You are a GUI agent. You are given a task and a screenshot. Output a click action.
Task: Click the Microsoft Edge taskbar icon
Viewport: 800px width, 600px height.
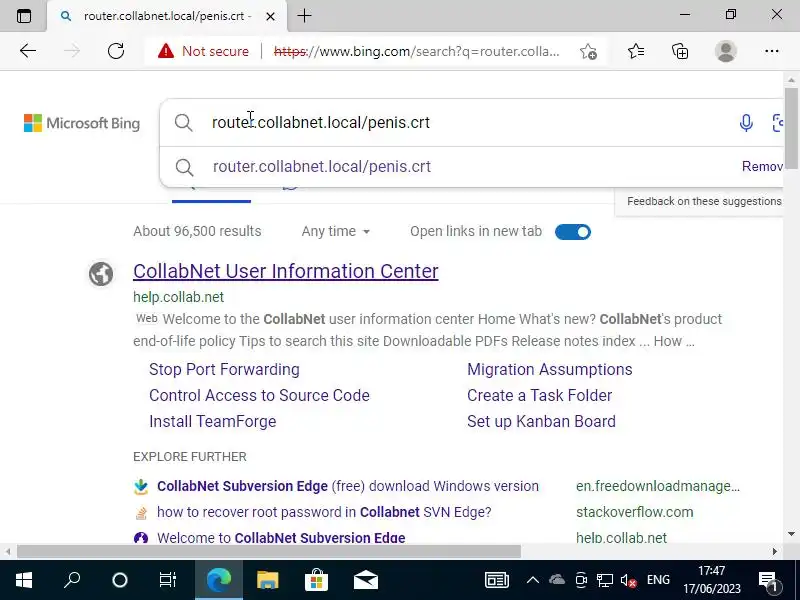tap(219, 580)
